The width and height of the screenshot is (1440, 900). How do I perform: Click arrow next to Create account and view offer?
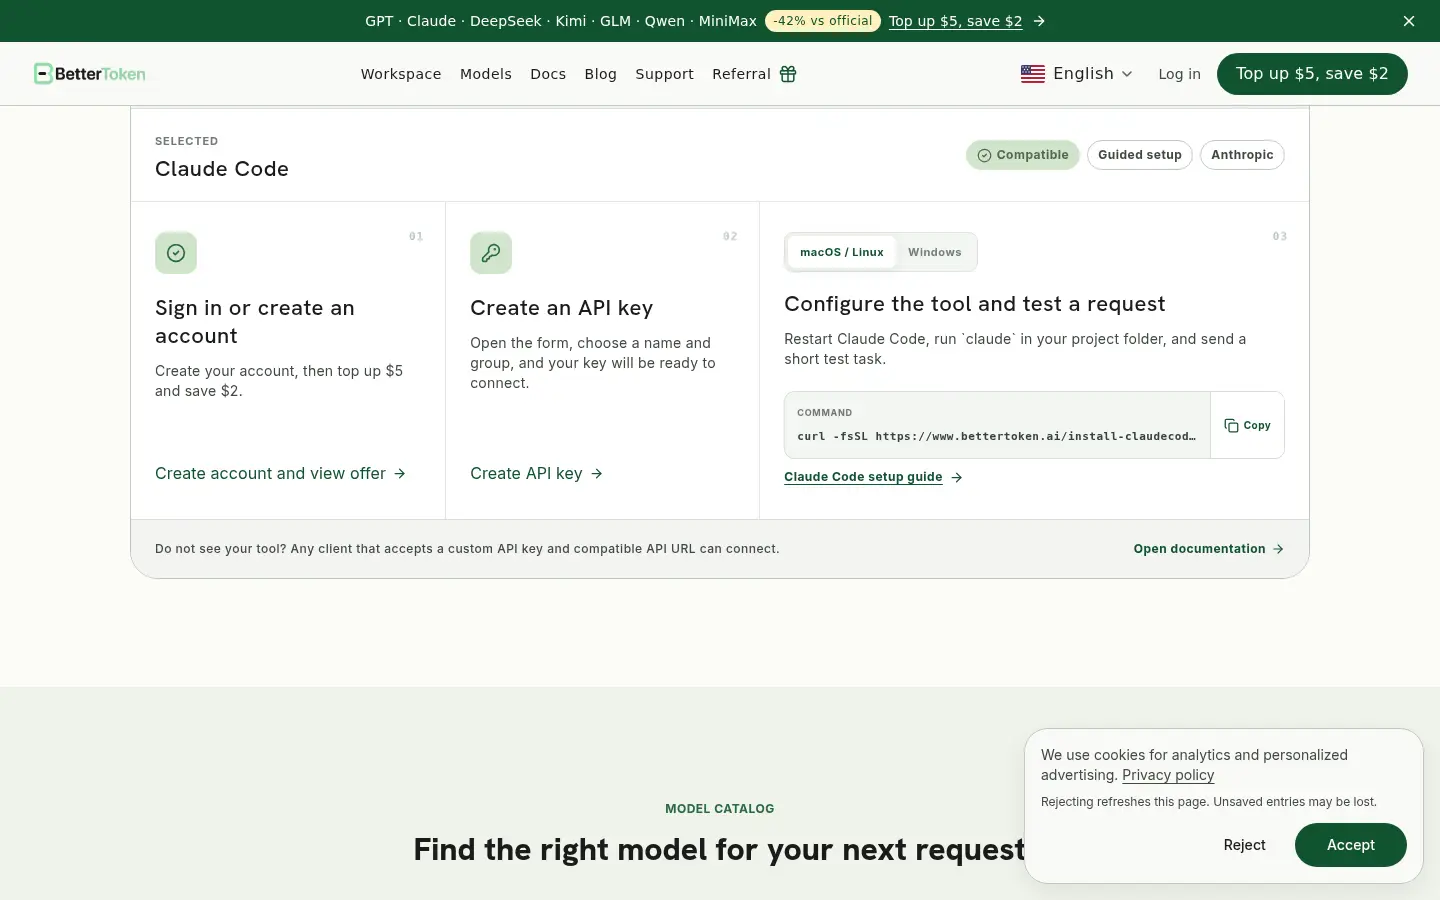[x=400, y=474]
